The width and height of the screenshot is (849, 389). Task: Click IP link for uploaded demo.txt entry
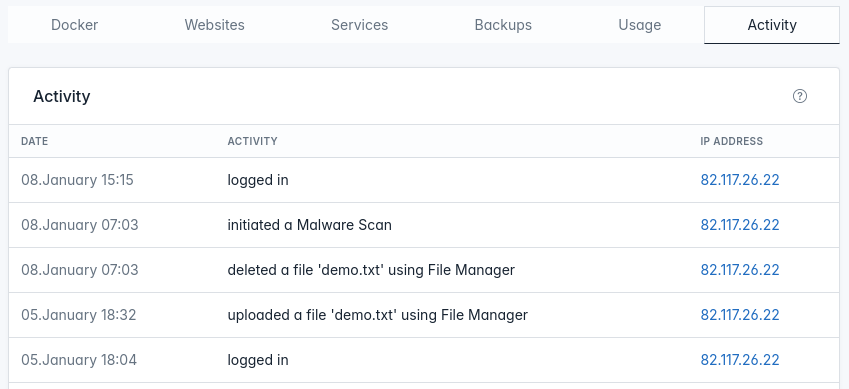(740, 315)
